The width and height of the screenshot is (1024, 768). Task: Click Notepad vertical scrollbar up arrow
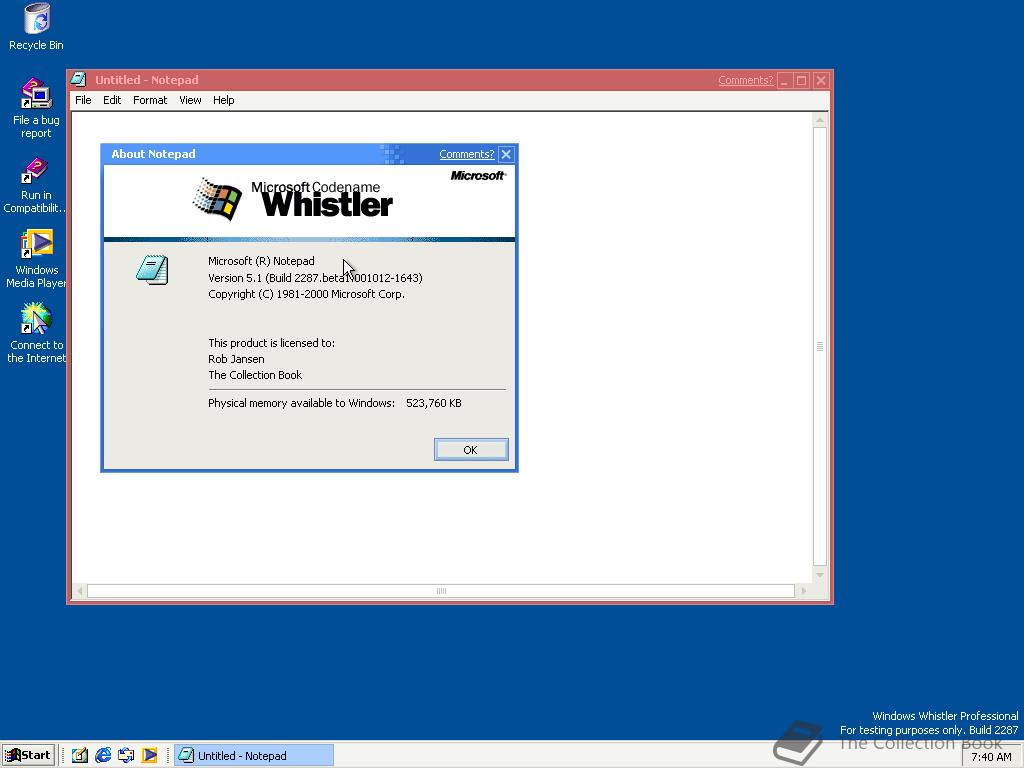point(820,120)
